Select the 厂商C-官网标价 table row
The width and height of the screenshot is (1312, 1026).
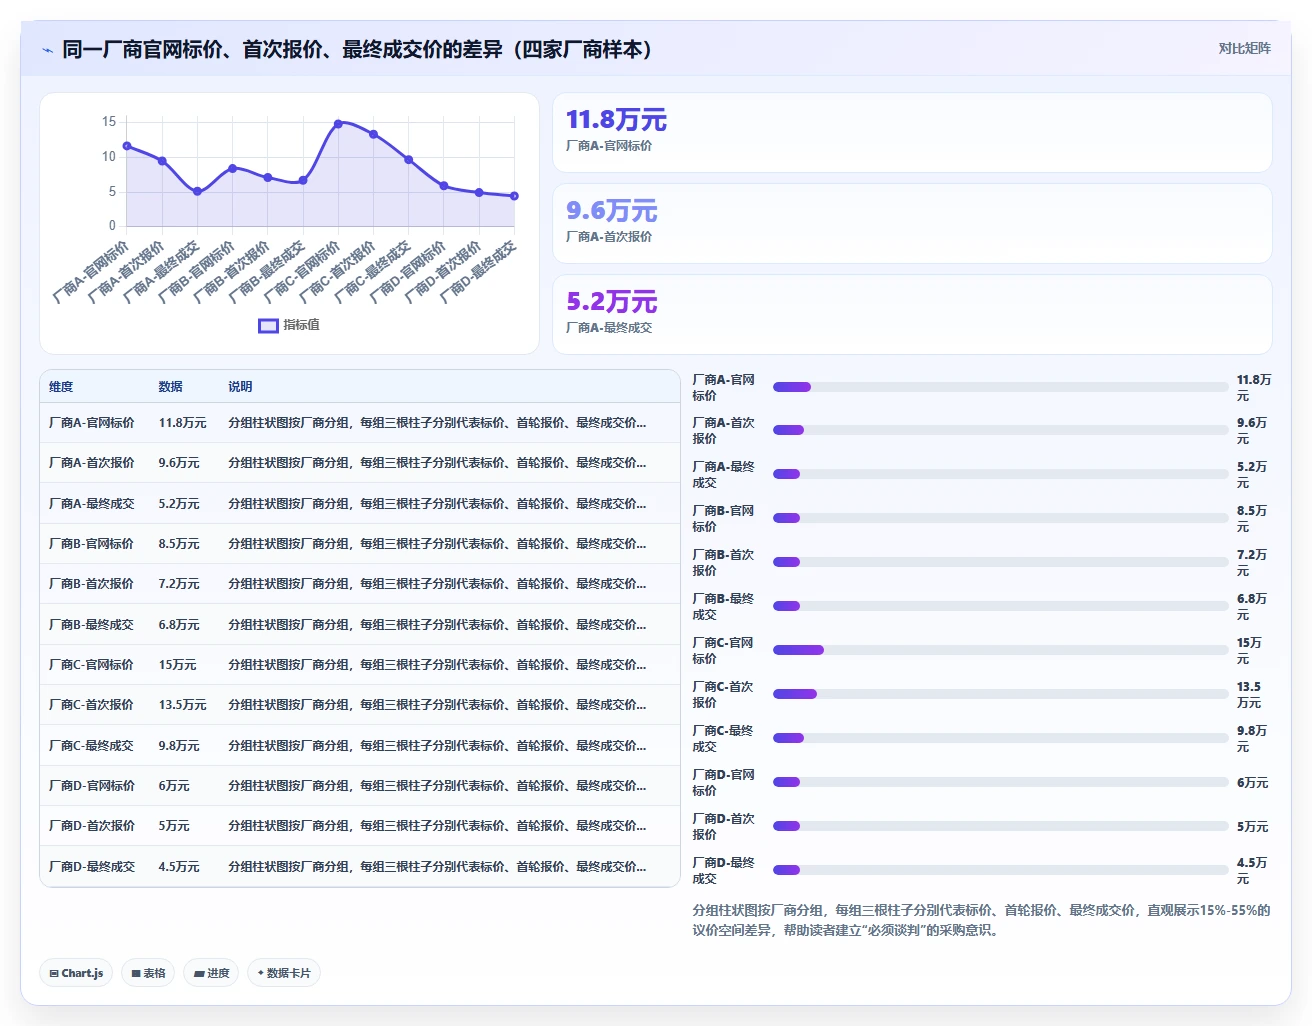tap(360, 665)
